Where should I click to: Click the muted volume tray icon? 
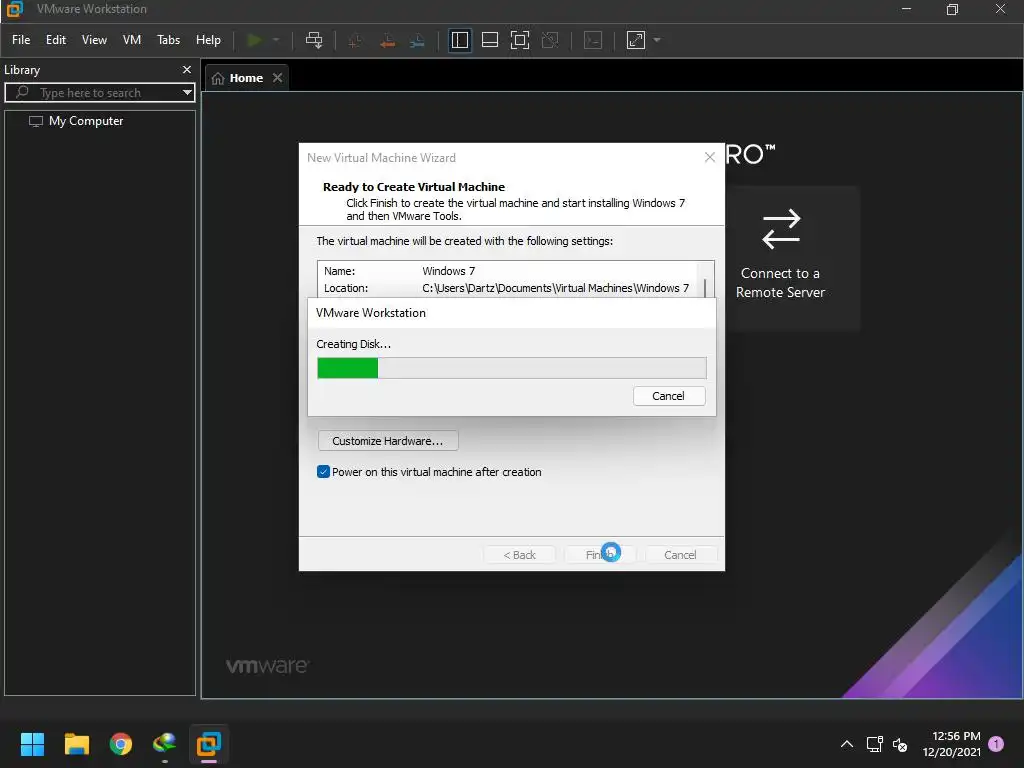click(900, 744)
